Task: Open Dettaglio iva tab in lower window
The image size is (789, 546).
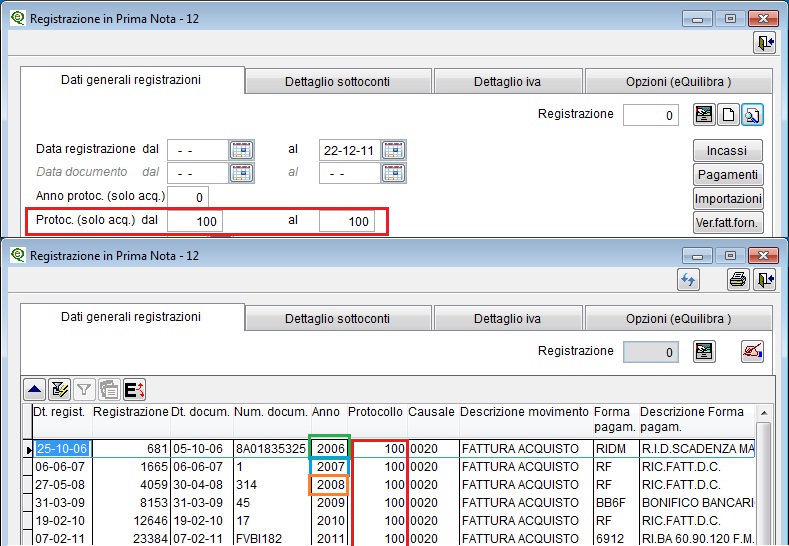Action: [508, 319]
